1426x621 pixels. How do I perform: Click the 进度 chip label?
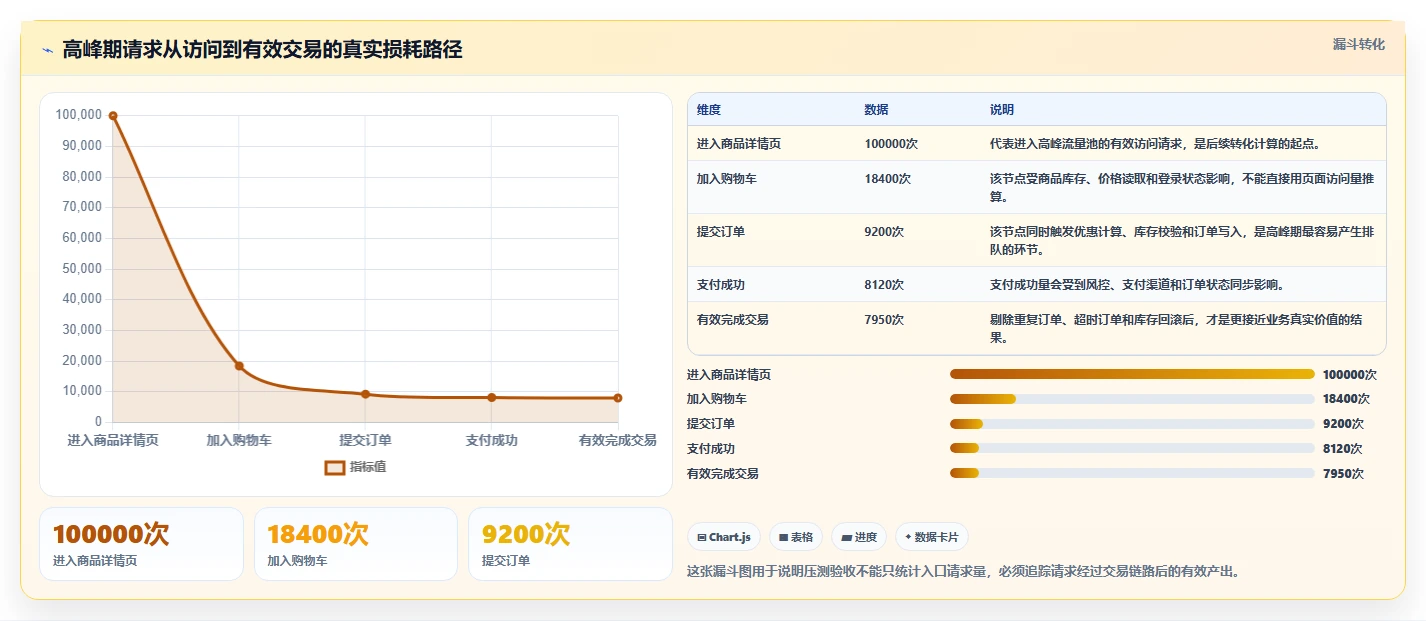coord(866,538)
